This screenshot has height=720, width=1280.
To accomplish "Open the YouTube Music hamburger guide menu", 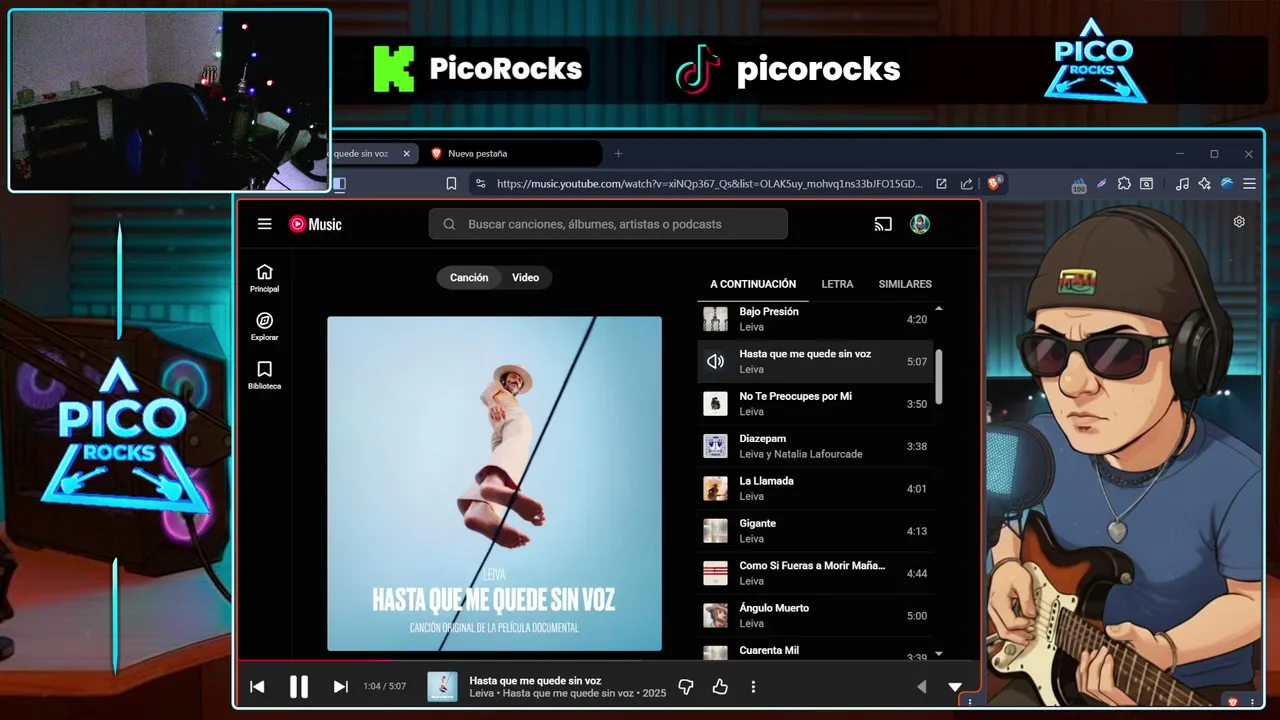I will pos(264,224).
